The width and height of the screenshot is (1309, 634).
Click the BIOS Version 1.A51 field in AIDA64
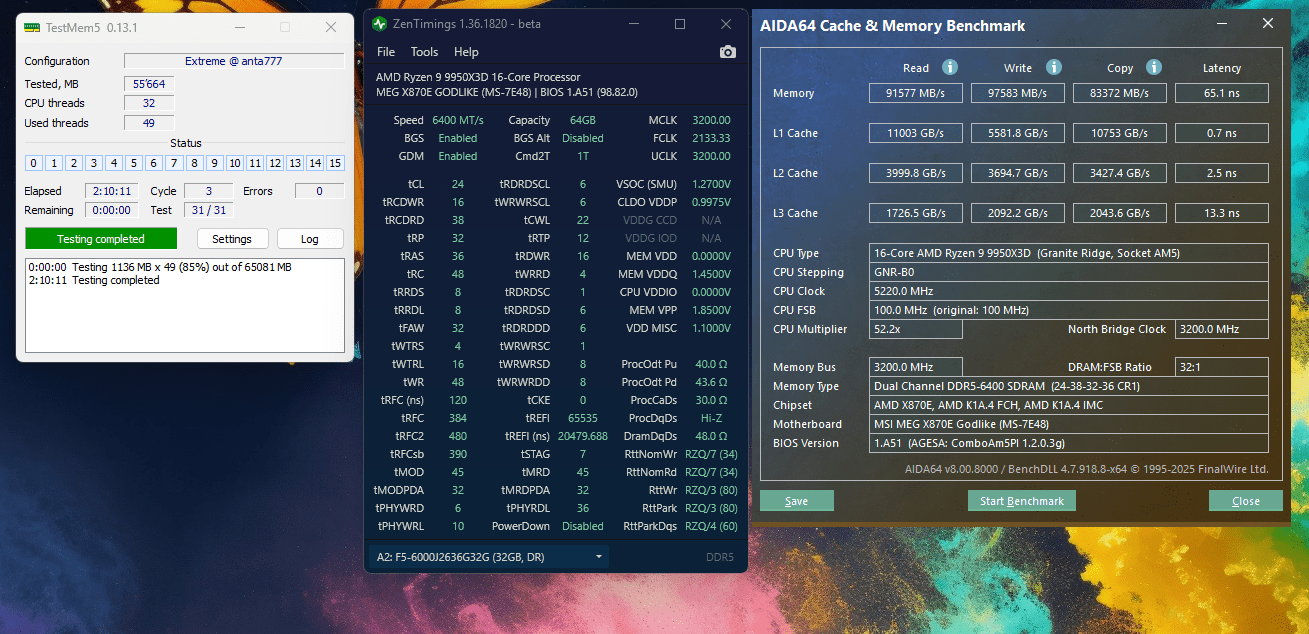(1069, 443)
